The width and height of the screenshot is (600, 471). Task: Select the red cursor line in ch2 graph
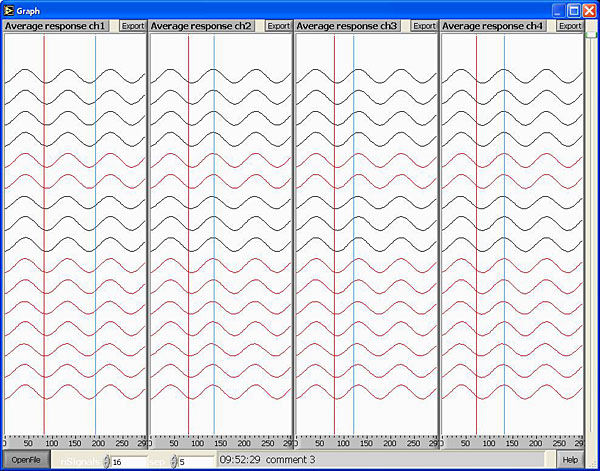189,235
